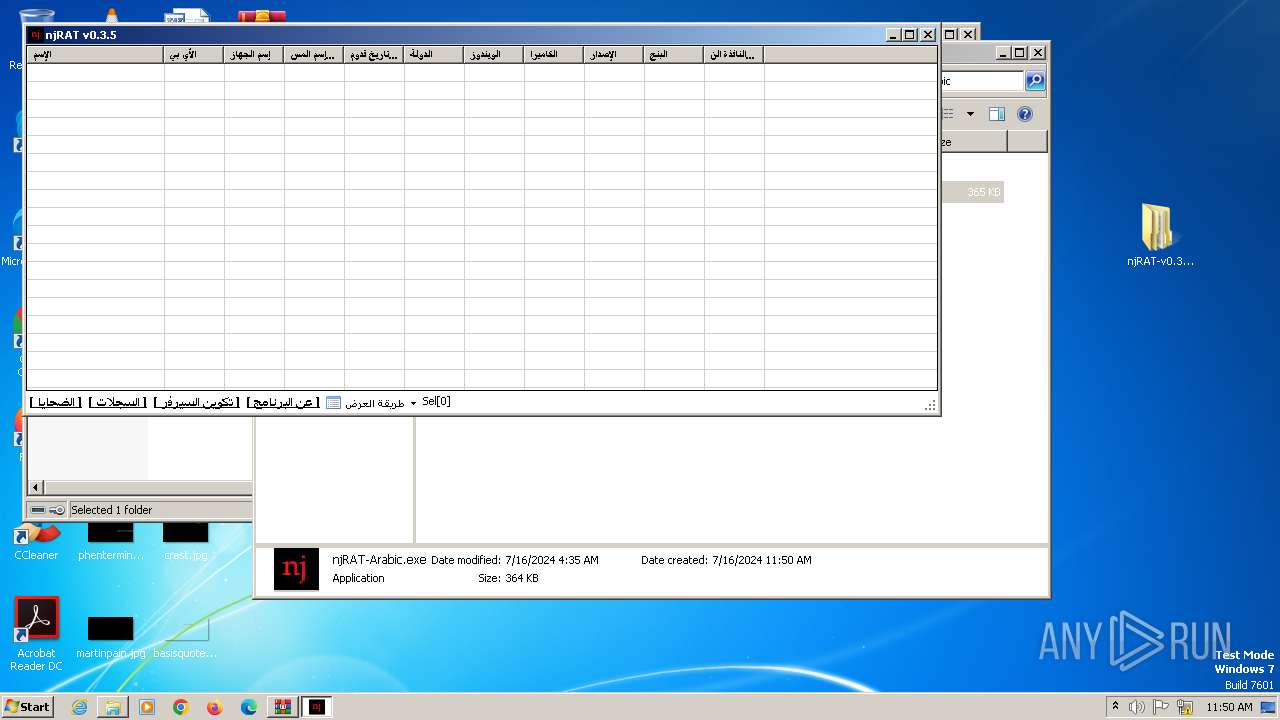
Task: Open CCleaner desktop shortcut
Action: (36, 540)
